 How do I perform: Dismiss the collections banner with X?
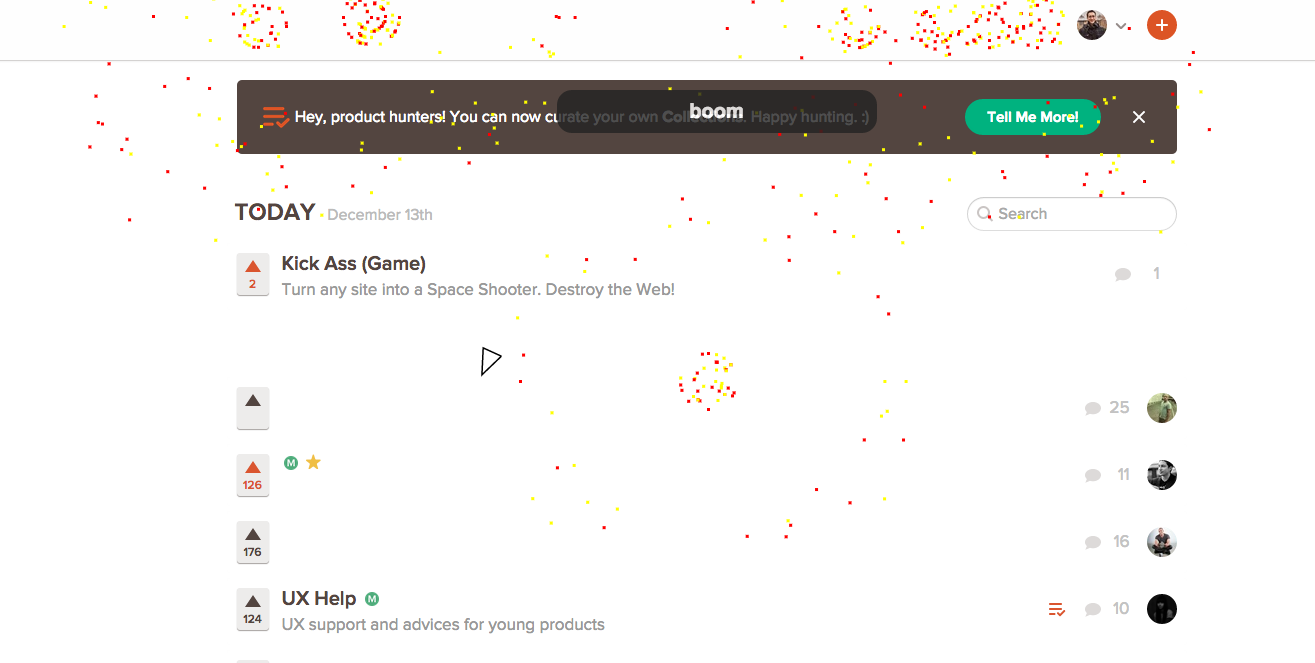pyautogui.click(x=1139, y=117)
